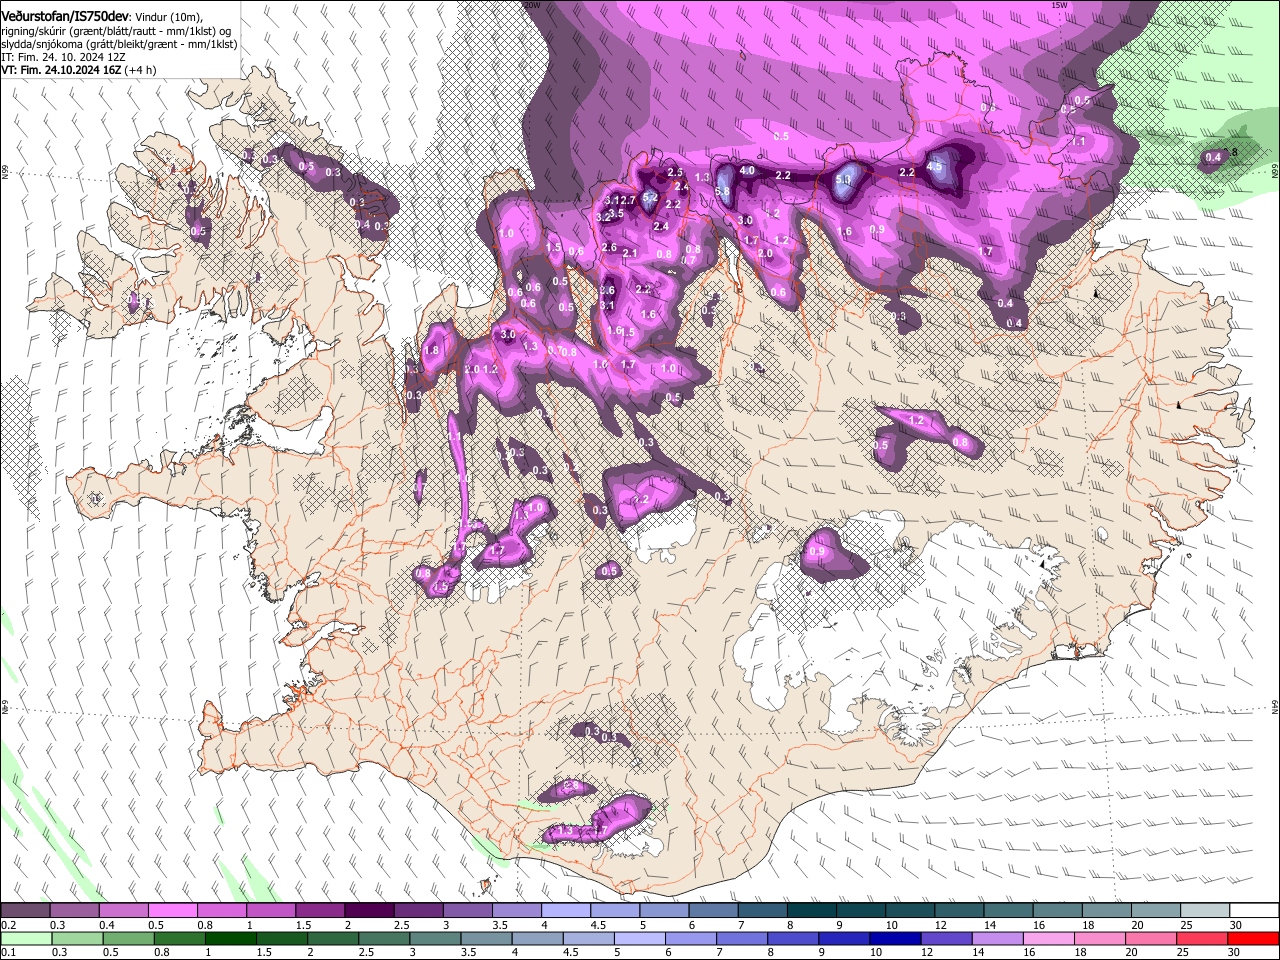Click the 4.0 precipitation value on the map
The width and height of the screenshot is (1280, 960).
747,171
